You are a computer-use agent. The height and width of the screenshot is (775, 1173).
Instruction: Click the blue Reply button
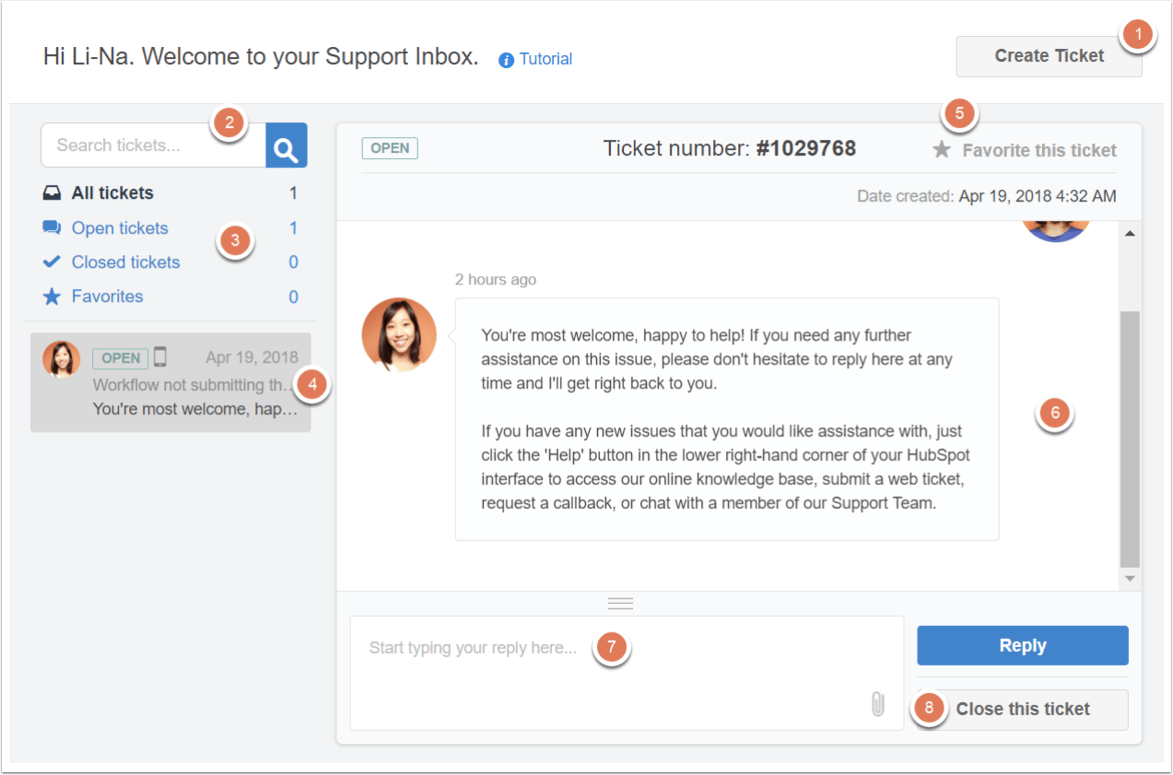(1022, 646)
